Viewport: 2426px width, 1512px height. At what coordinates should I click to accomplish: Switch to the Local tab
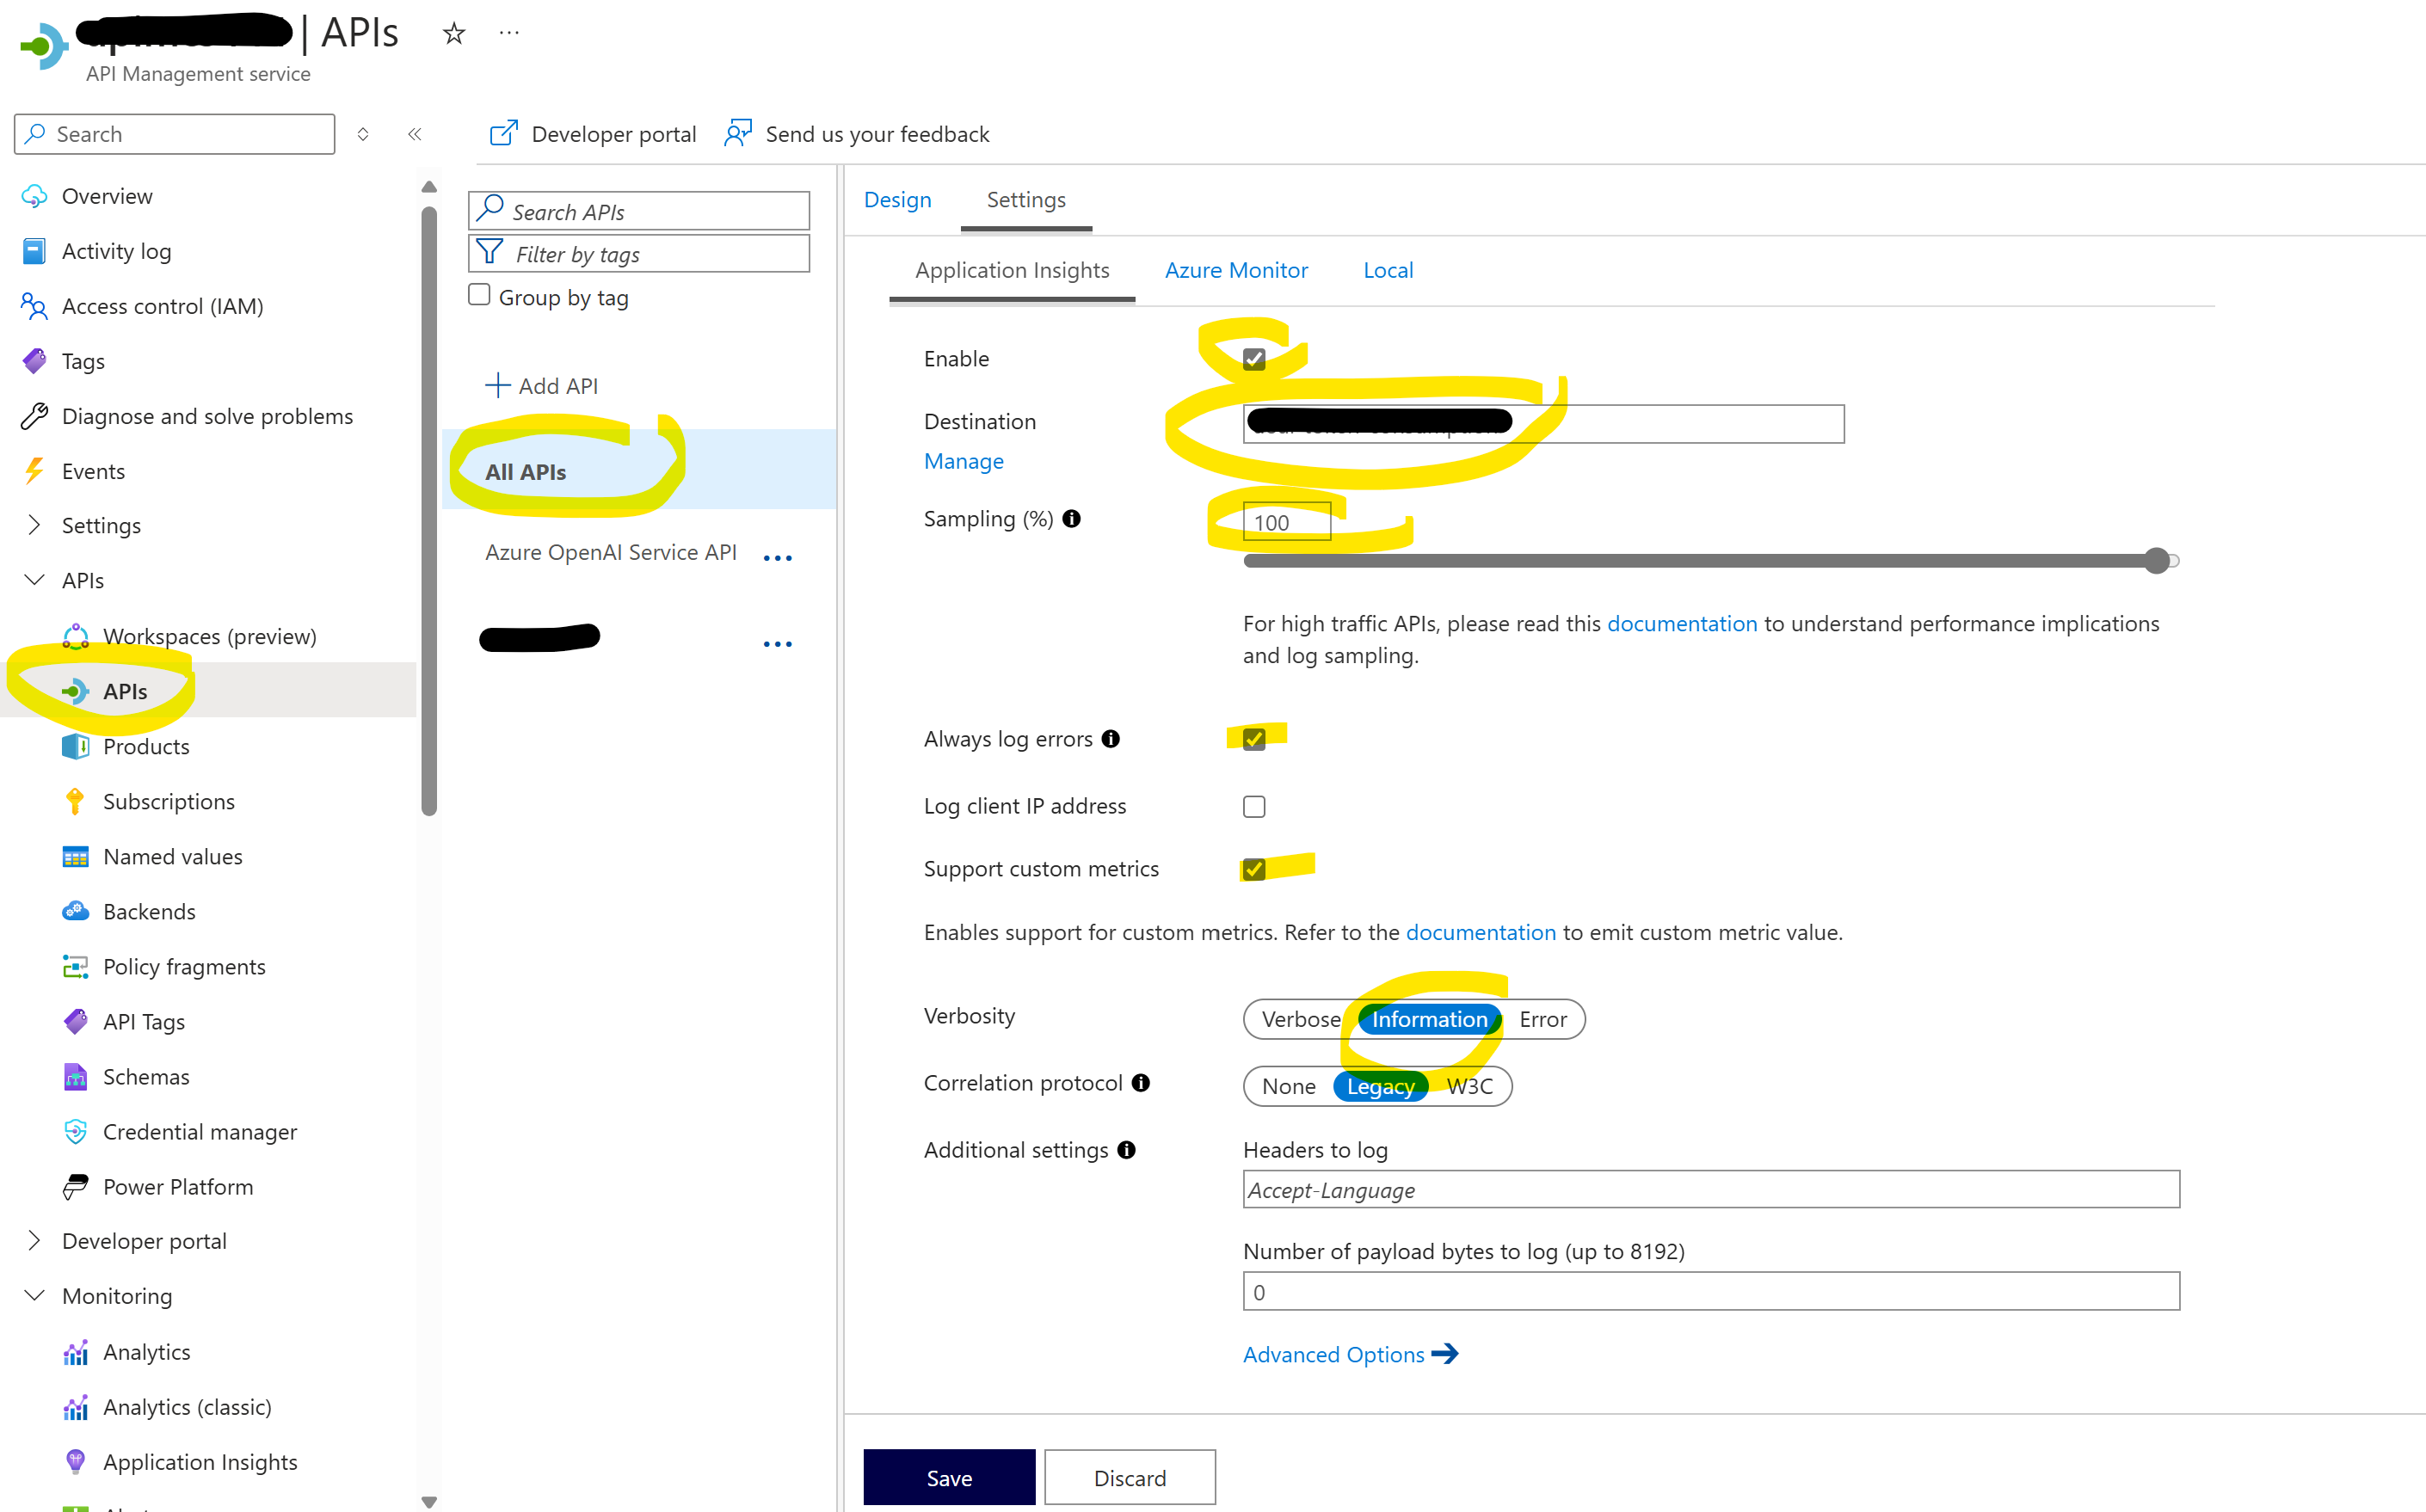tap(1388, 270)
